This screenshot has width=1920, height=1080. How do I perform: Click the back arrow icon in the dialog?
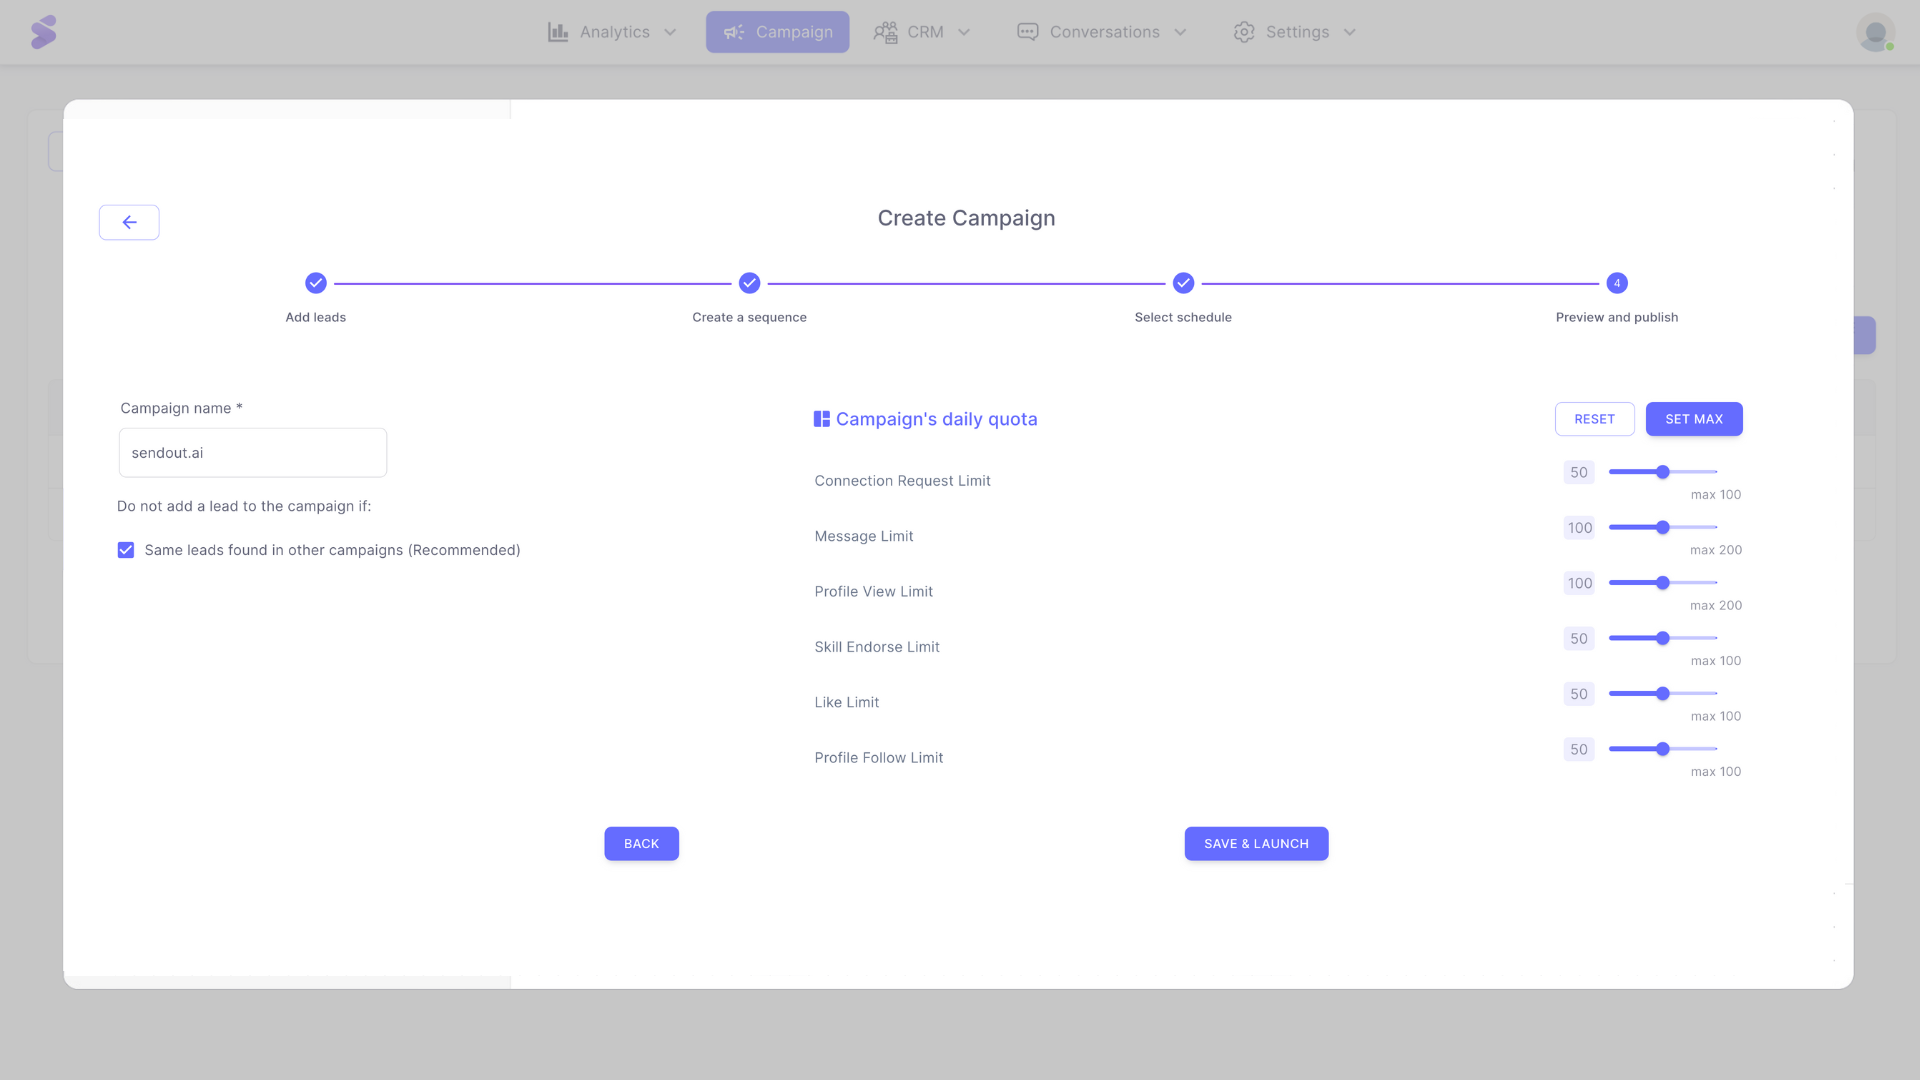[x=129, y=222]
